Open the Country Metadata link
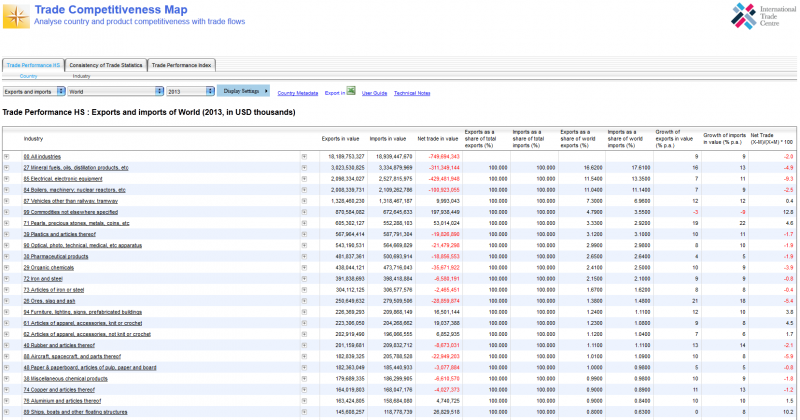Image resolution: width=800 pixels, height=420 pixels. click(297, 92)
